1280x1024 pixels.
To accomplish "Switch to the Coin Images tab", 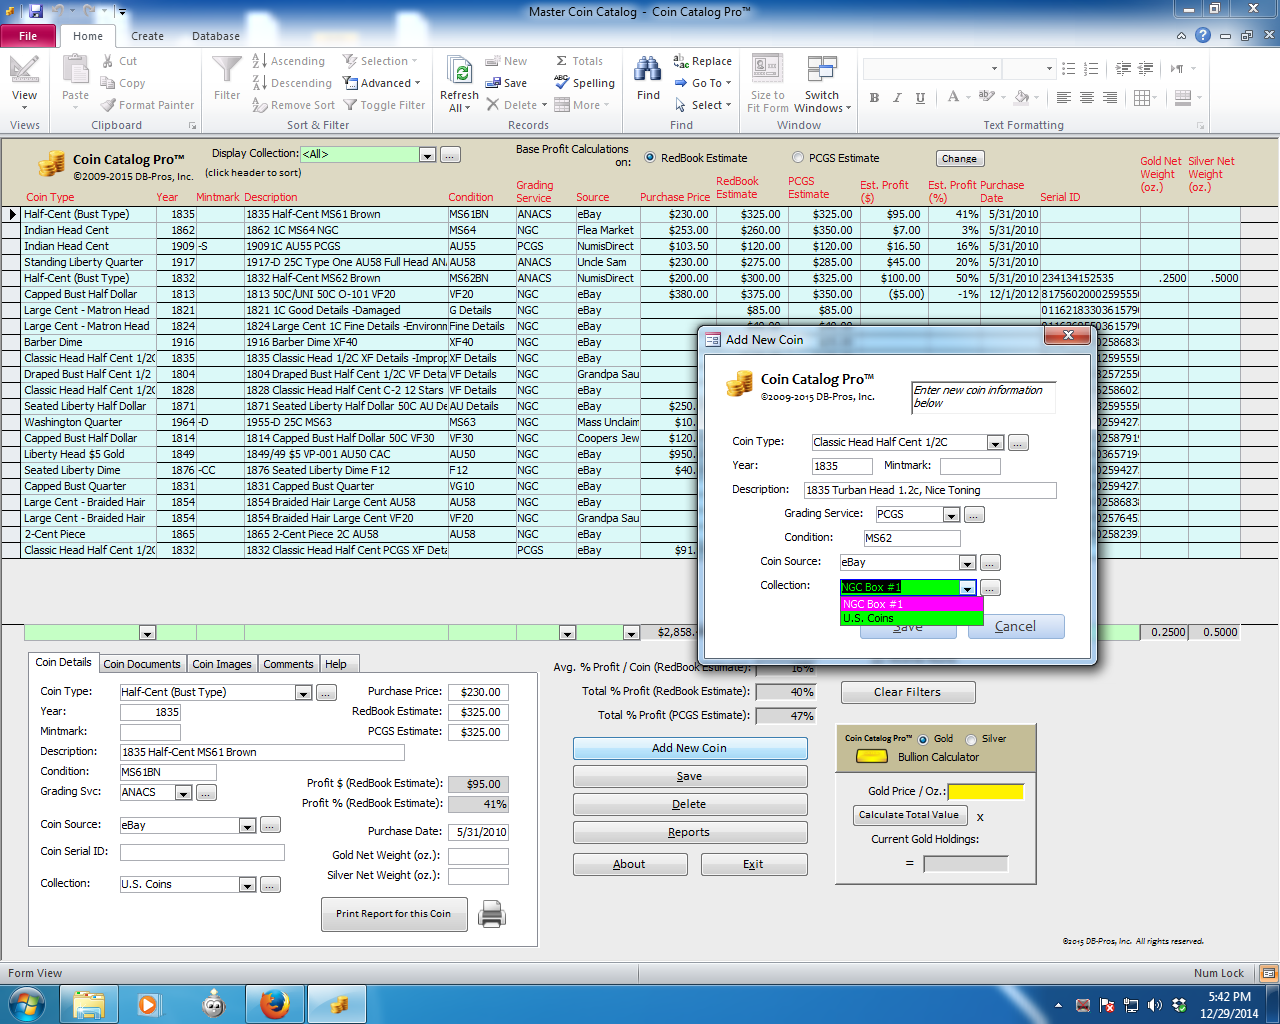I will [222, 664].
